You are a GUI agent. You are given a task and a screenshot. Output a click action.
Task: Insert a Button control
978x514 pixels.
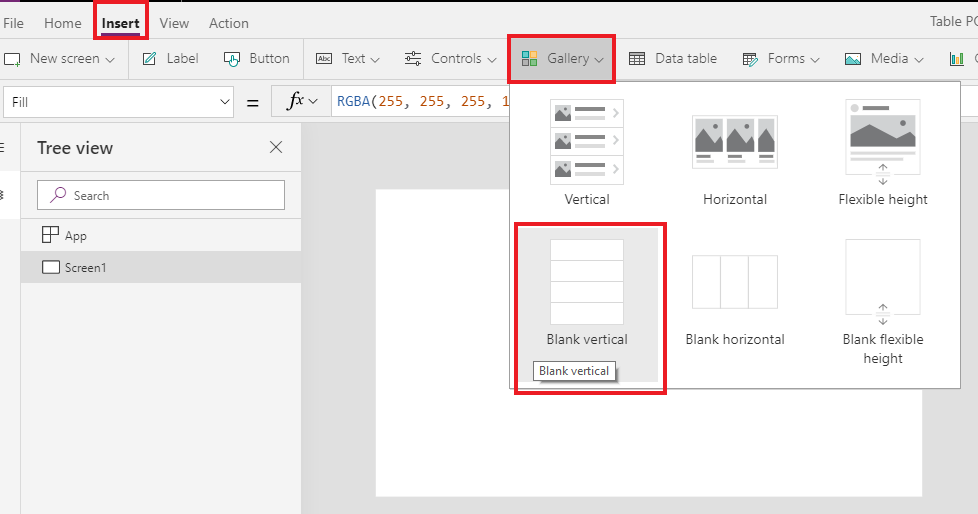click(x=256, y=59)
